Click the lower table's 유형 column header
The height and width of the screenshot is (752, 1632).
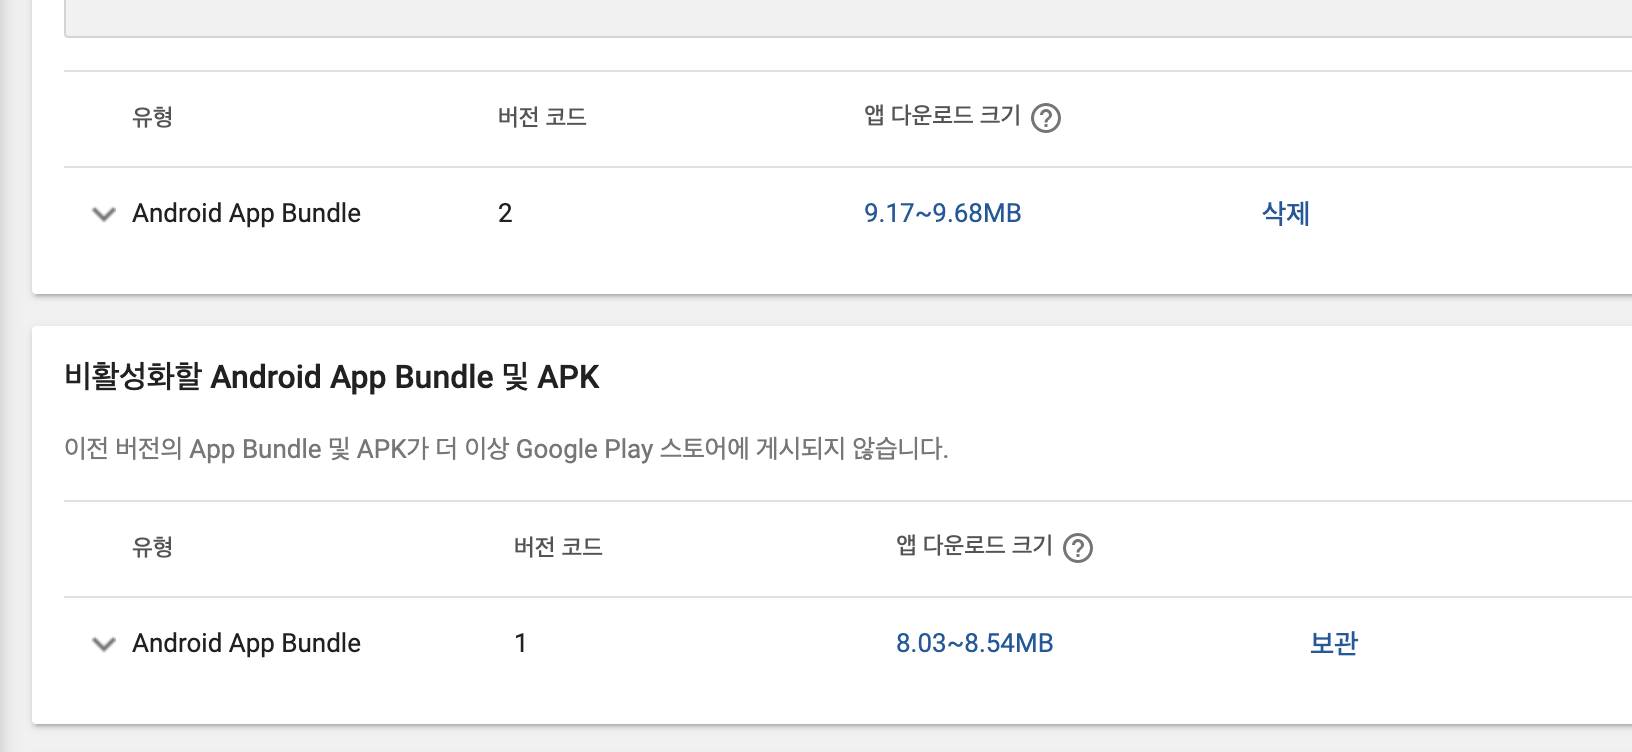click(x=153, y=547)
